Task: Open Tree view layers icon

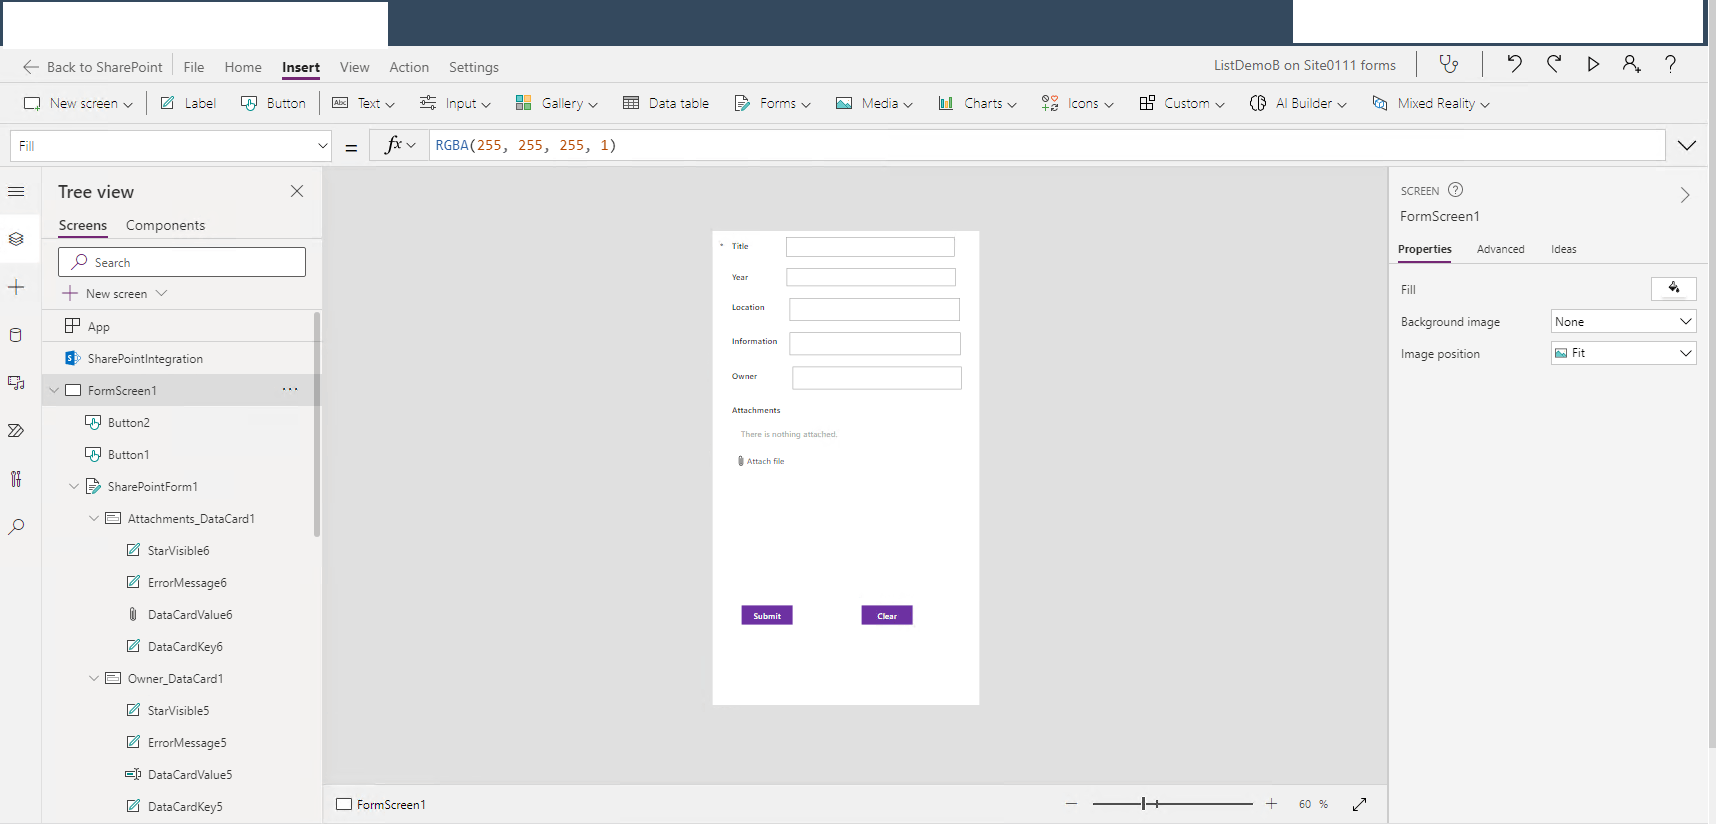Action: pyautogui.click(x=16, y=239)
